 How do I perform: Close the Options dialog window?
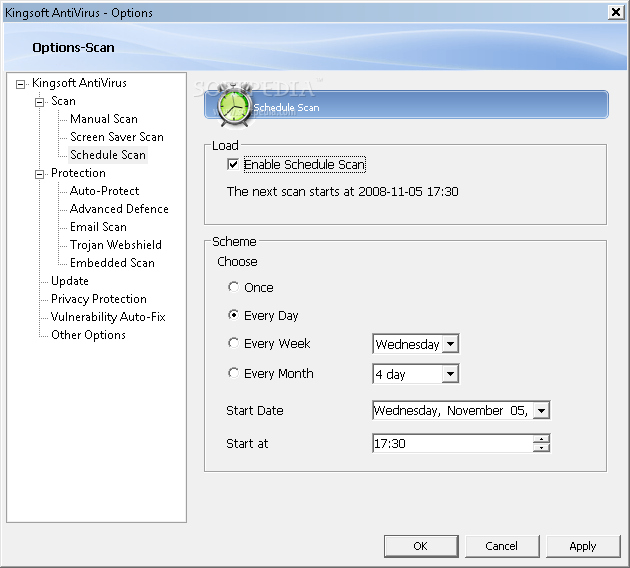click(615, 12)
